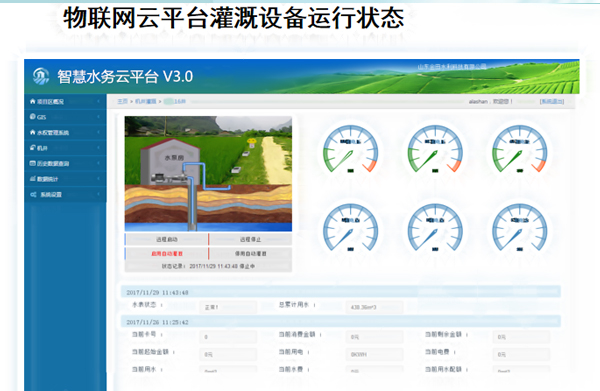Disable auto irrigation via 停用自动灌溉
This screenshot has height=391, width=600.
[251, 254]
